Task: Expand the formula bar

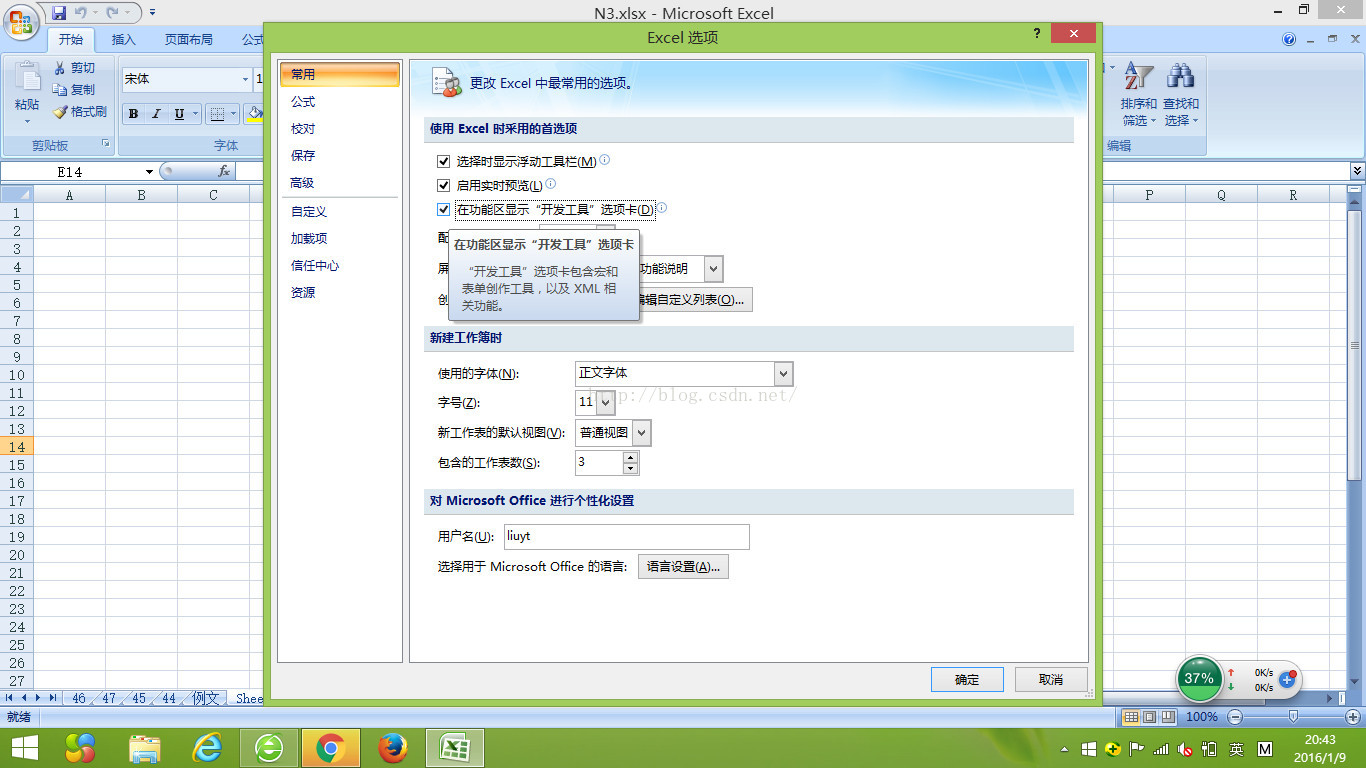Action: (1357, 172)
